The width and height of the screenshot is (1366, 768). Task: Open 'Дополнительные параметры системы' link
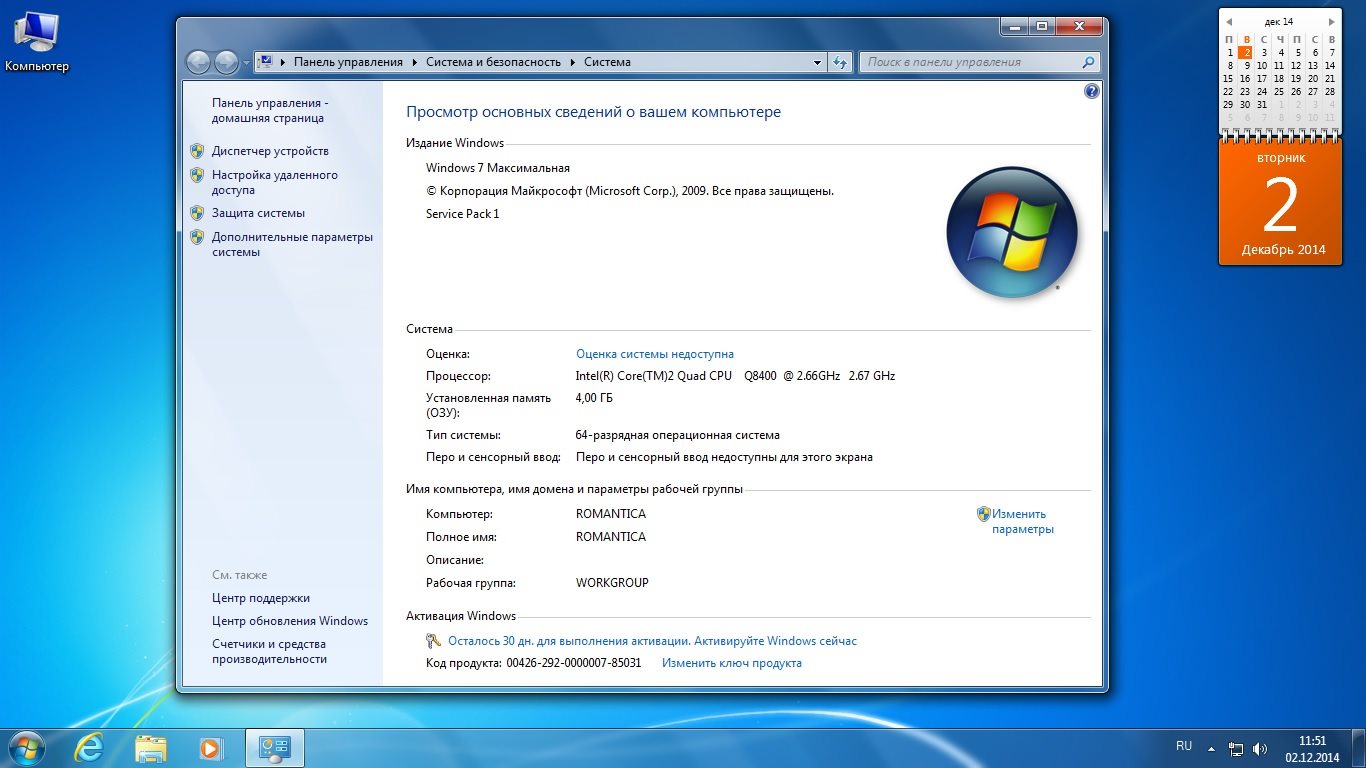[292, 244]
